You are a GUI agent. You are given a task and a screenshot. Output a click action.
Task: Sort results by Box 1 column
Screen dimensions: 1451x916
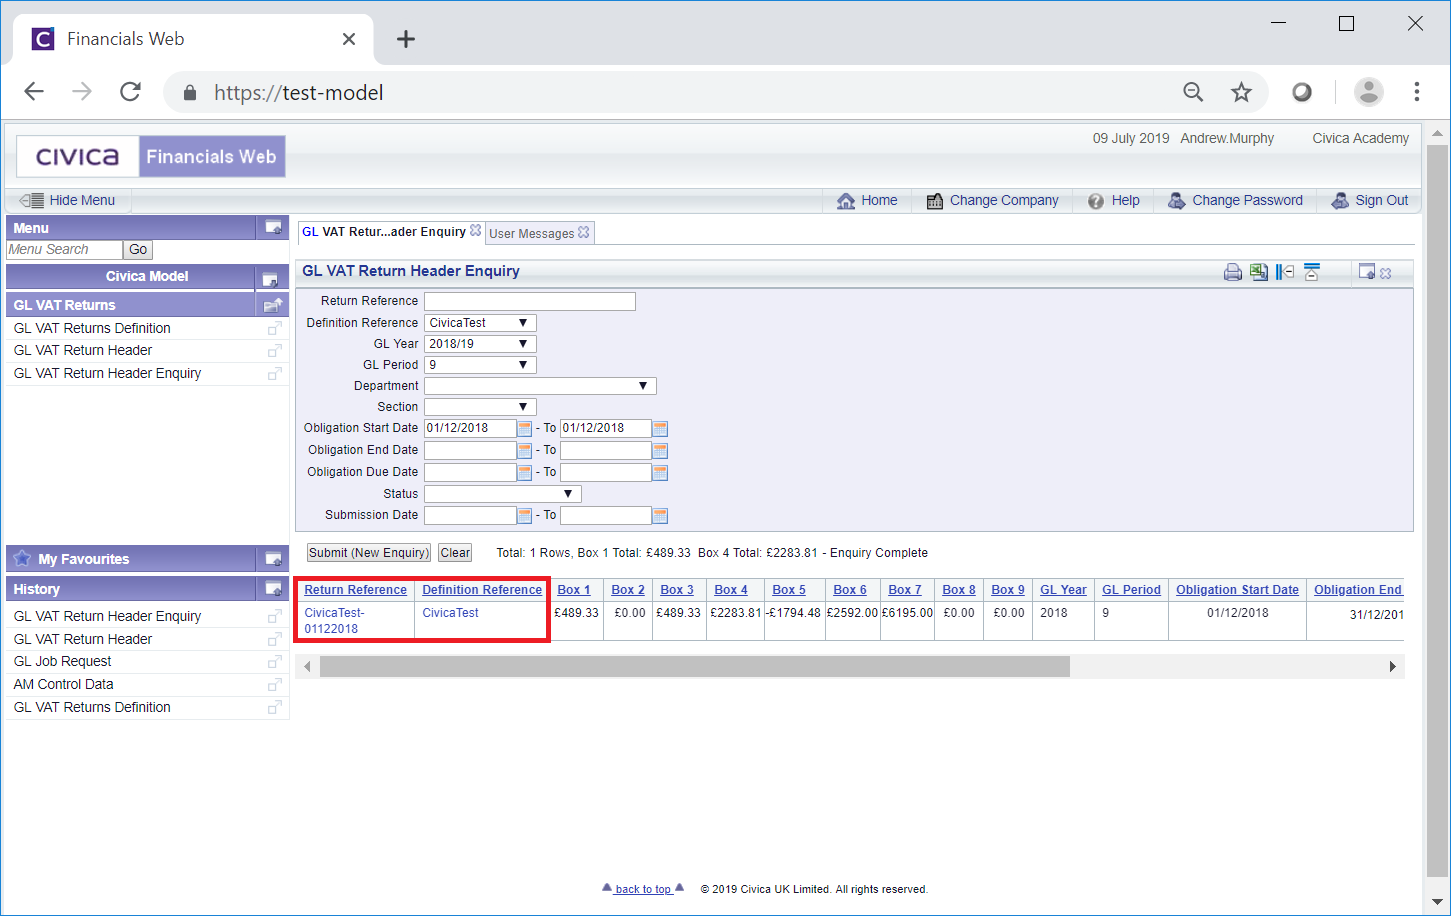(574, 590)
